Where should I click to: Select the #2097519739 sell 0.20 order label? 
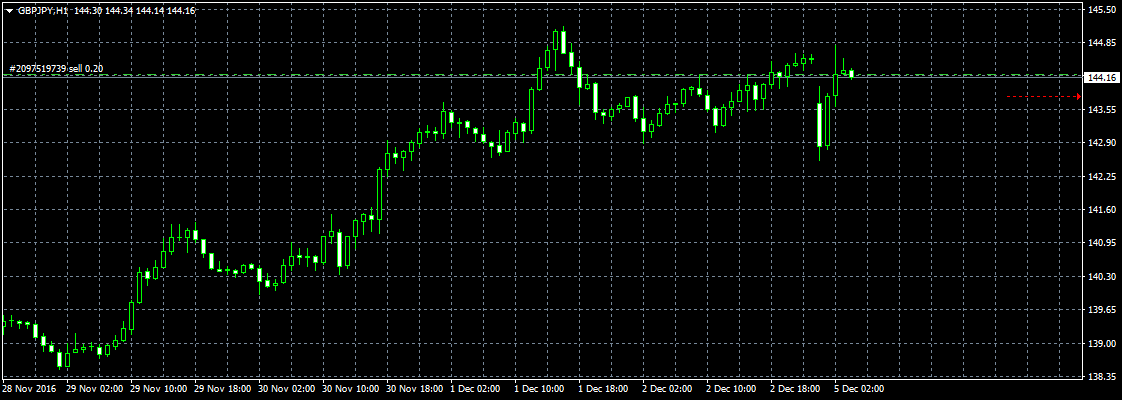(x=56, y=69)
